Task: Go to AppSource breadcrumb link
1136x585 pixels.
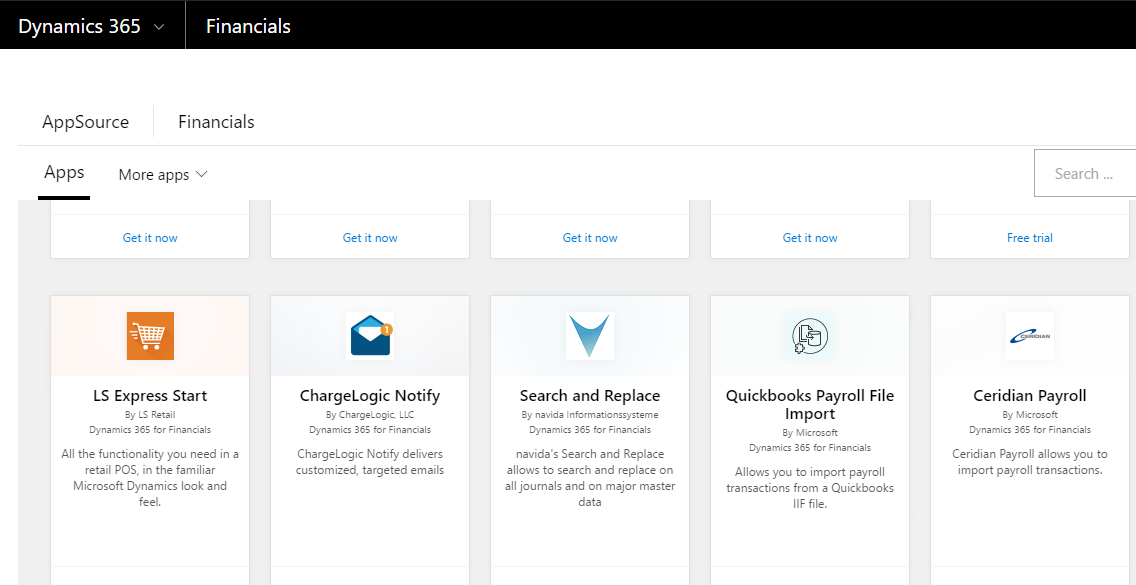Action: coord(85,122)
